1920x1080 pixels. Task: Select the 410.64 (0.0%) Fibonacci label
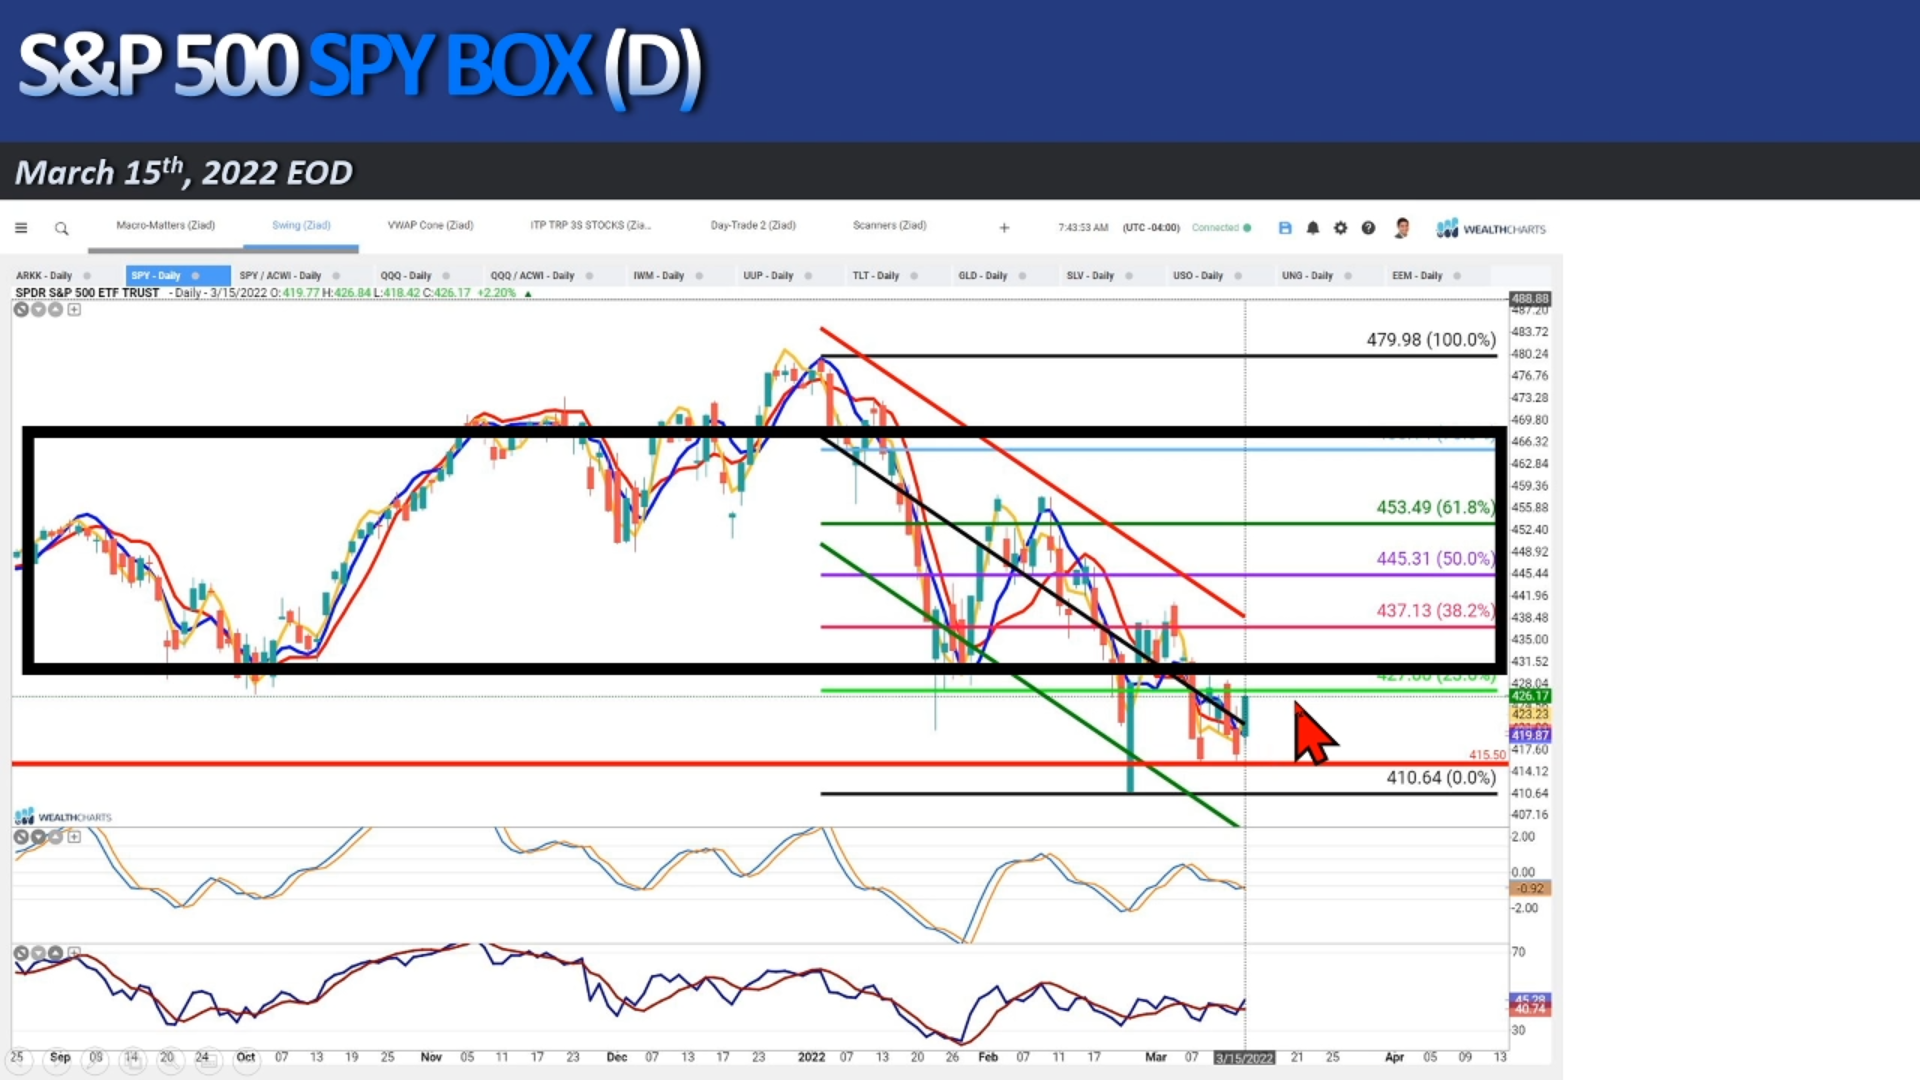pyautogui.click(x=1441, y=778)
